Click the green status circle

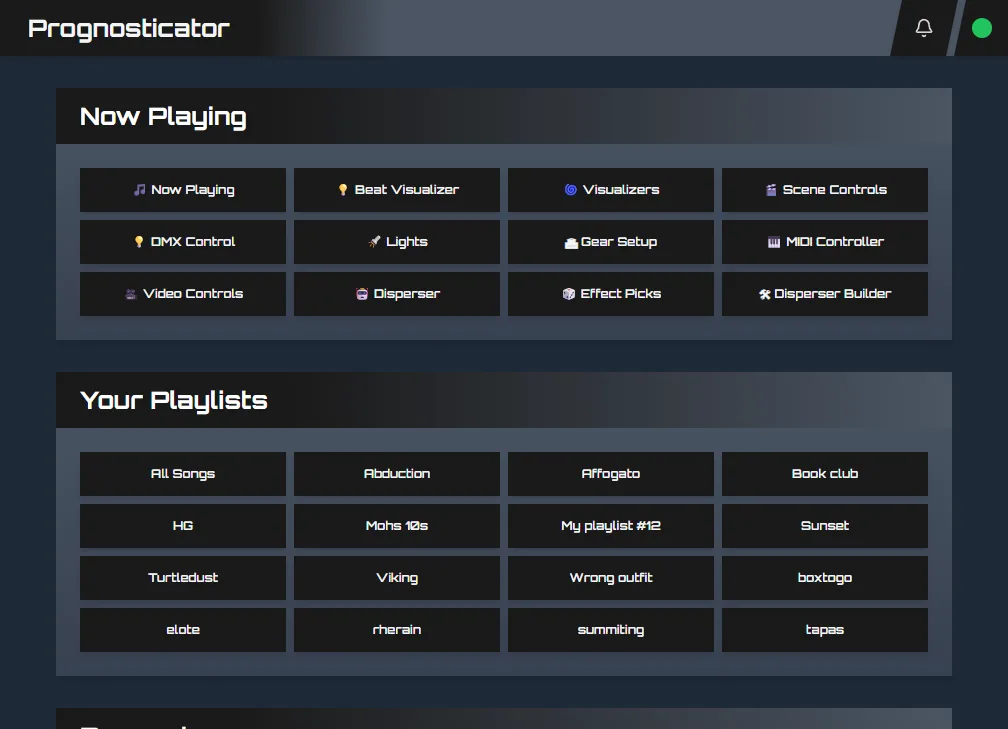tap(981, 28)
